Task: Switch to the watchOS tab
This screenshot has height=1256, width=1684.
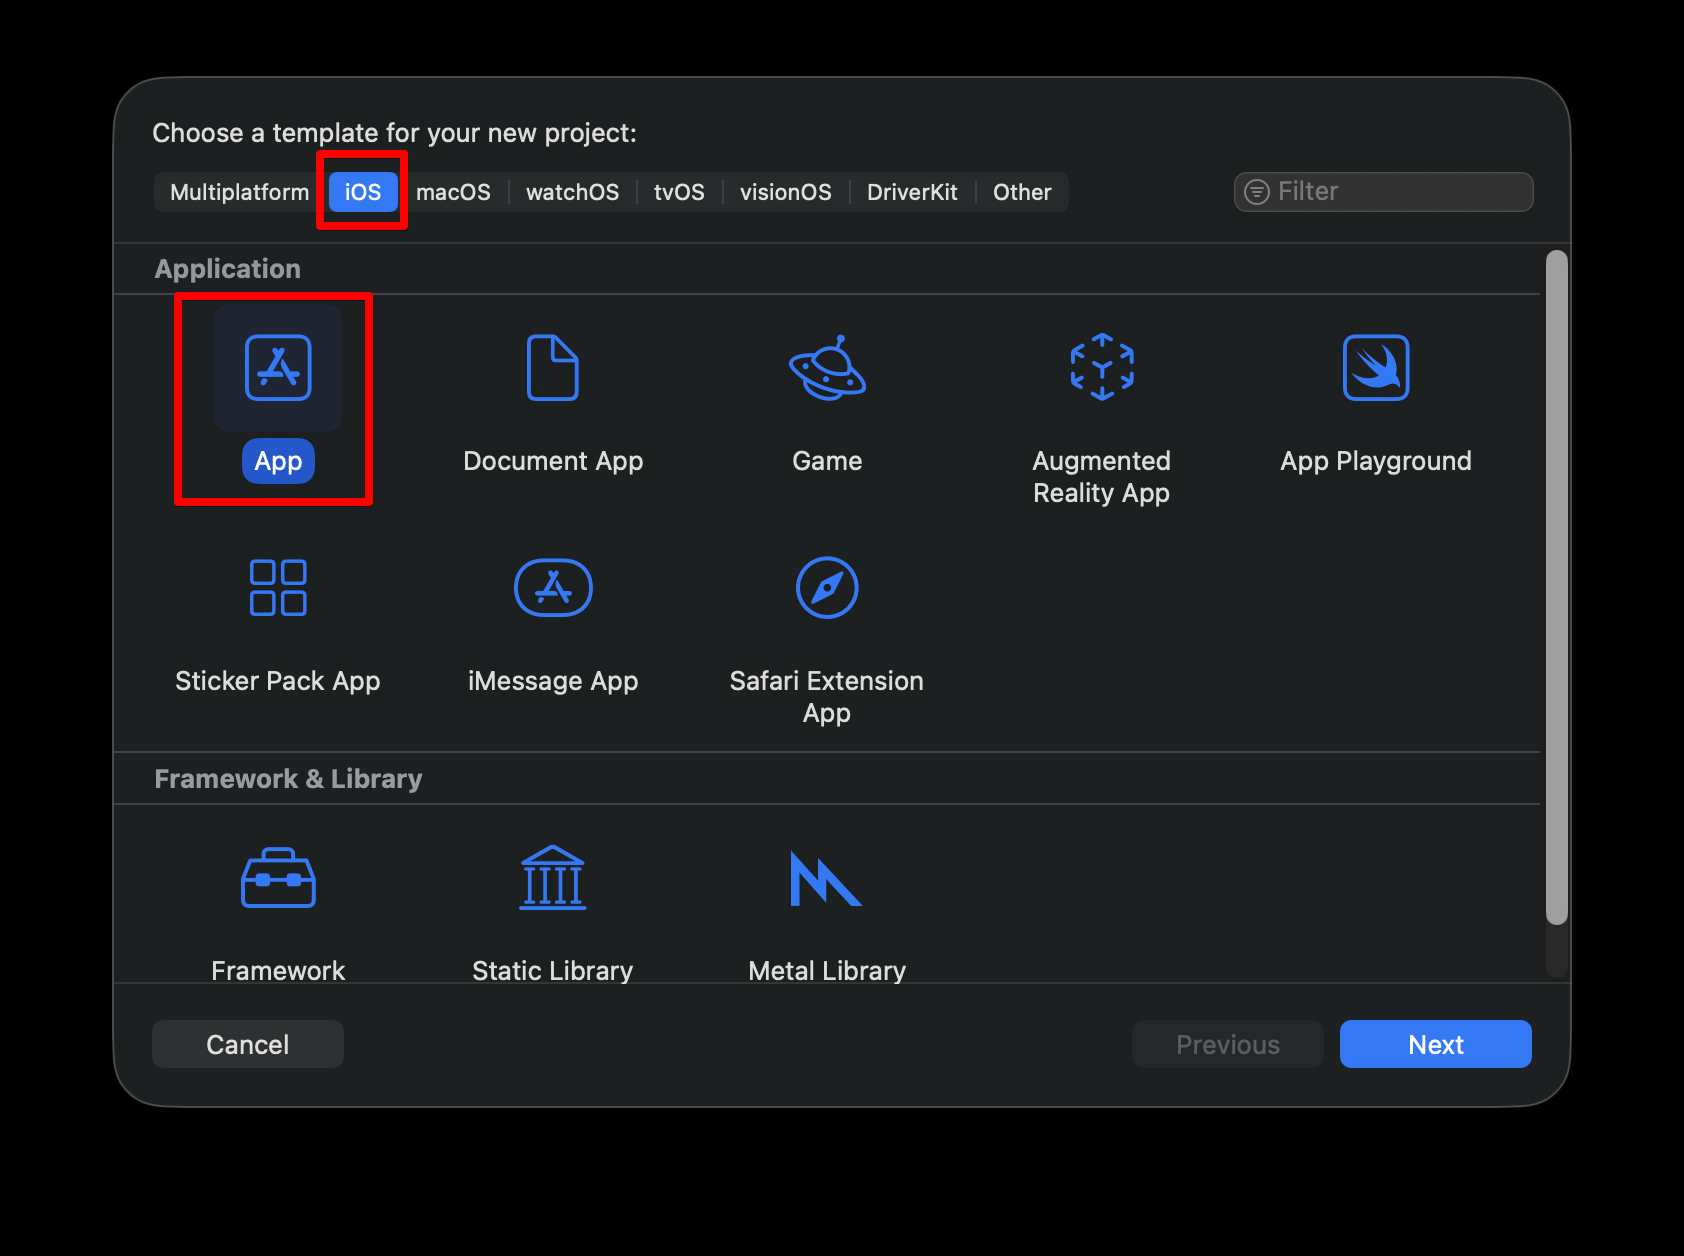Action: [572, 192]
